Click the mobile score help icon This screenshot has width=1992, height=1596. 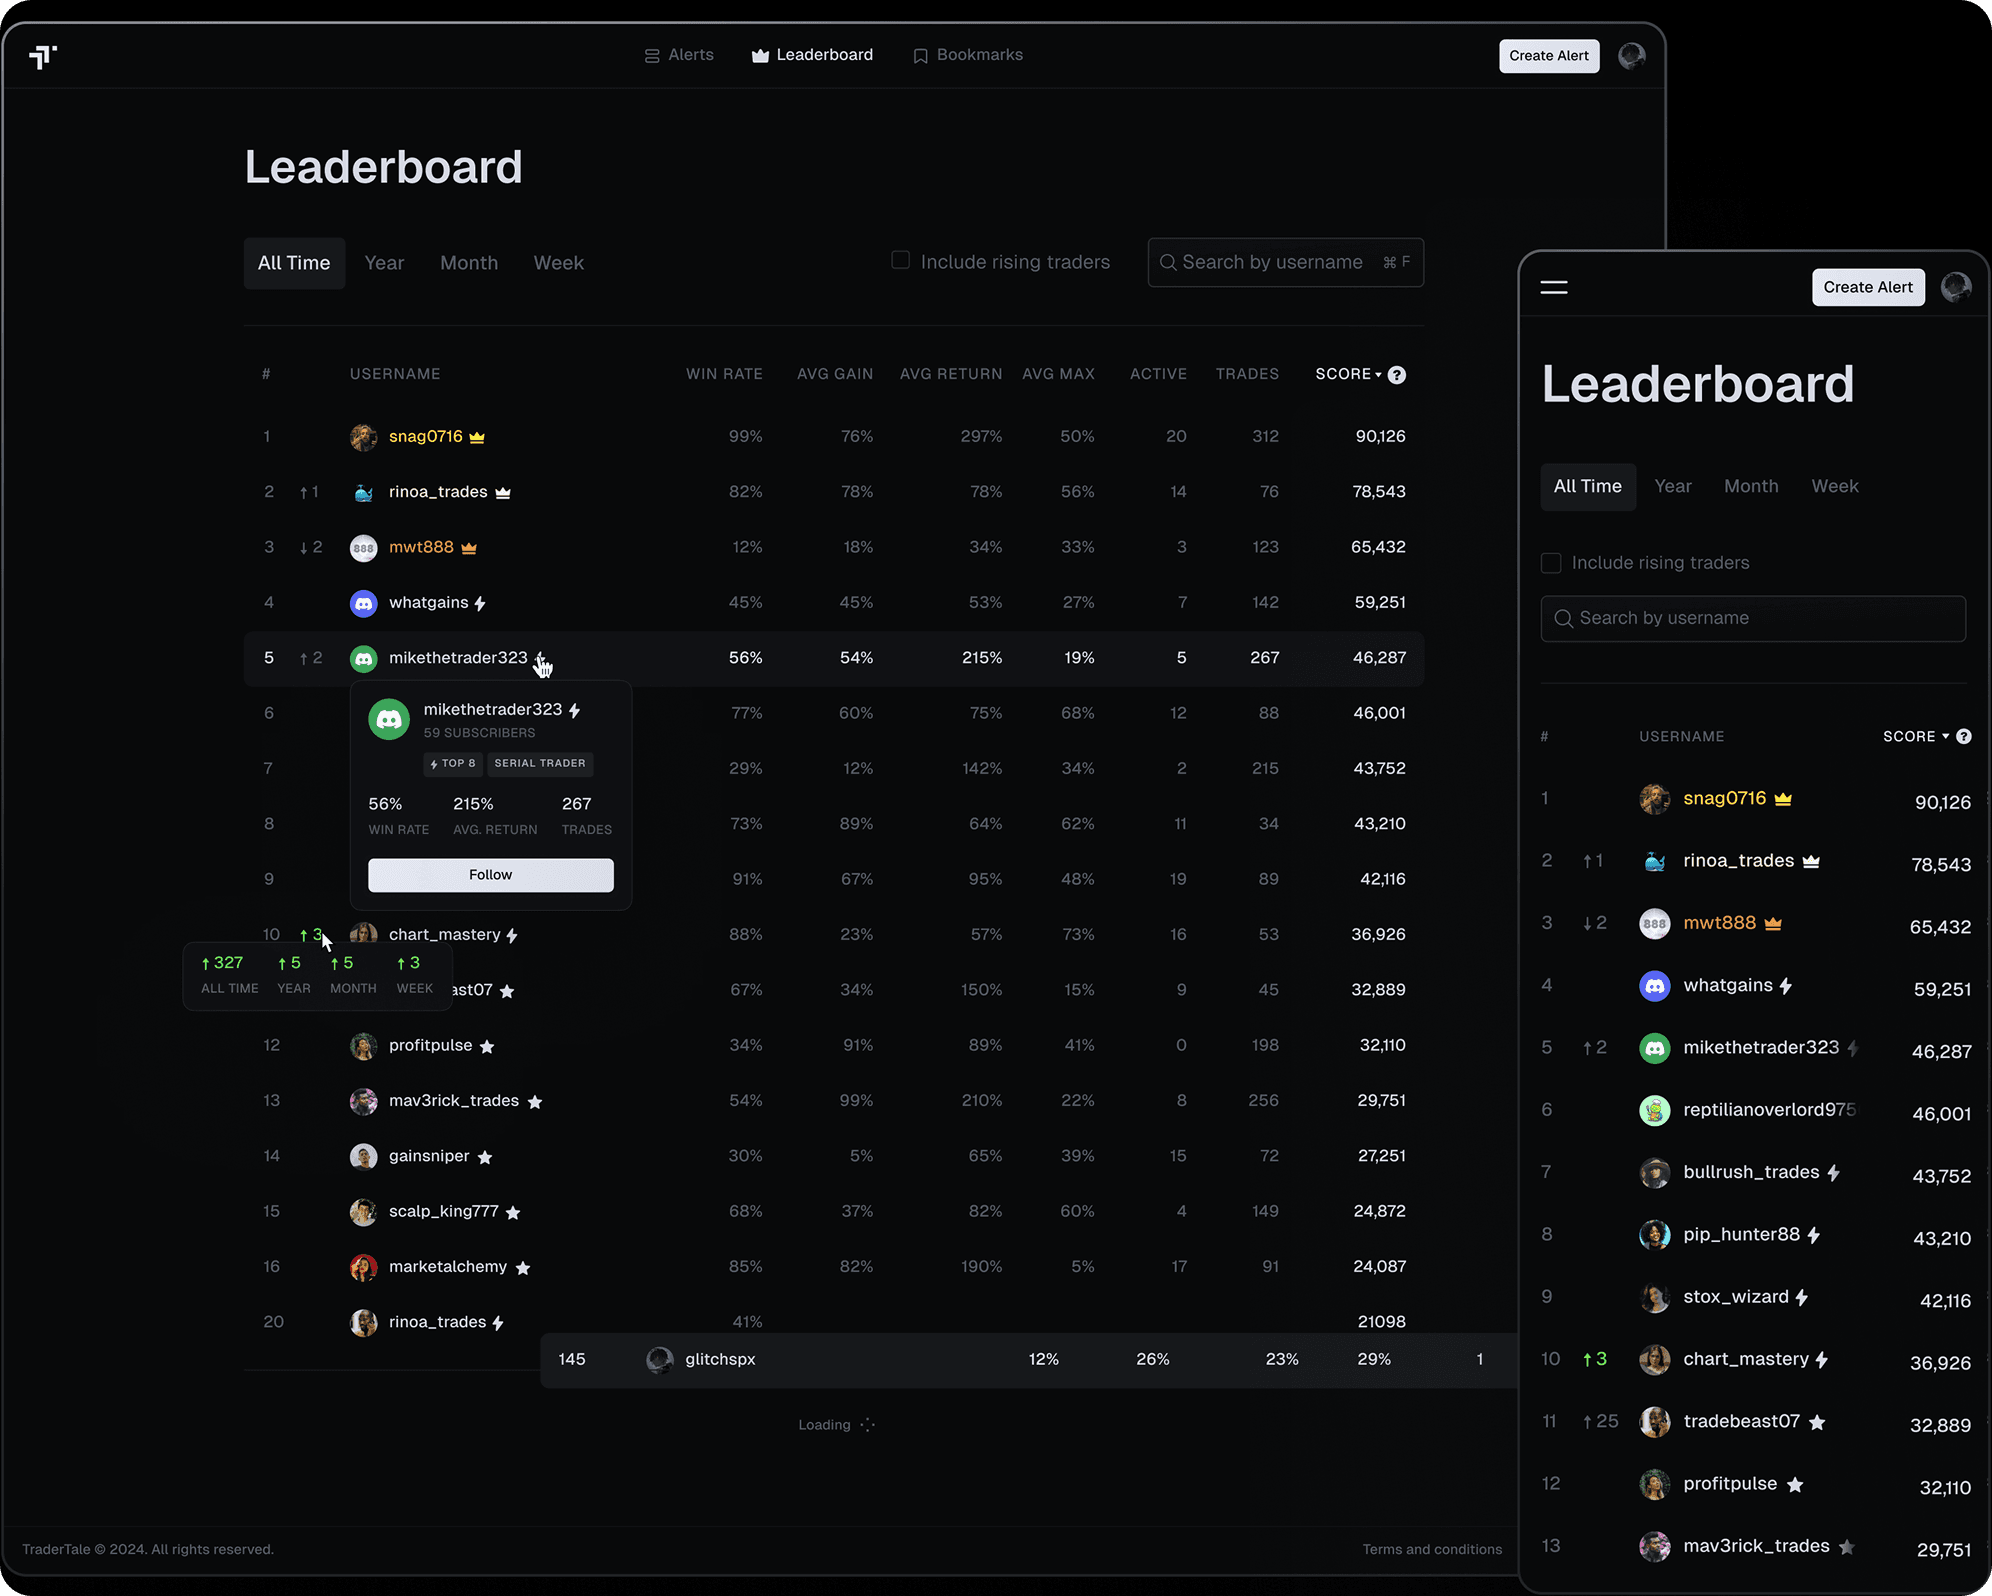pyautogui.click(x=1963, y=737)
